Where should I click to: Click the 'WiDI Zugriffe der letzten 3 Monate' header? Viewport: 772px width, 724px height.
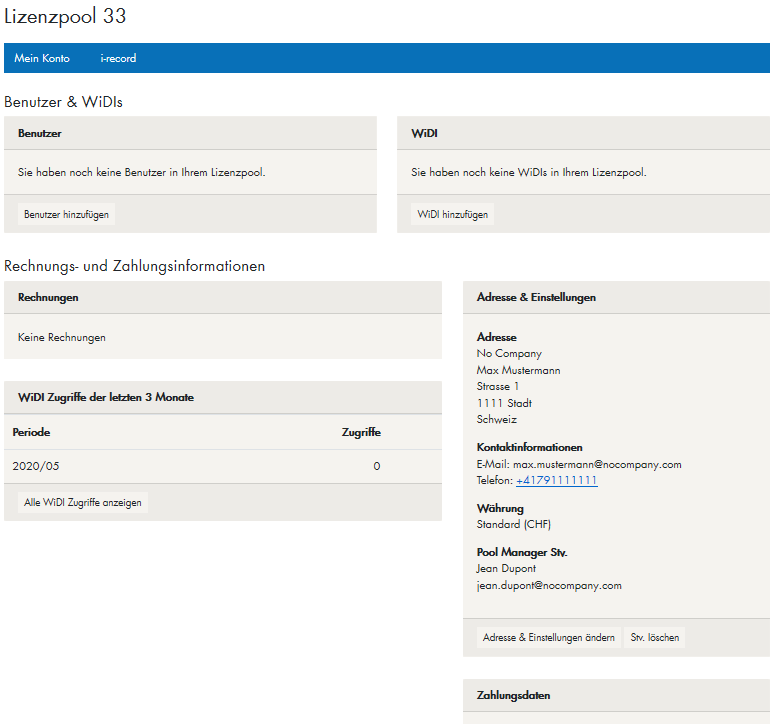106,397
